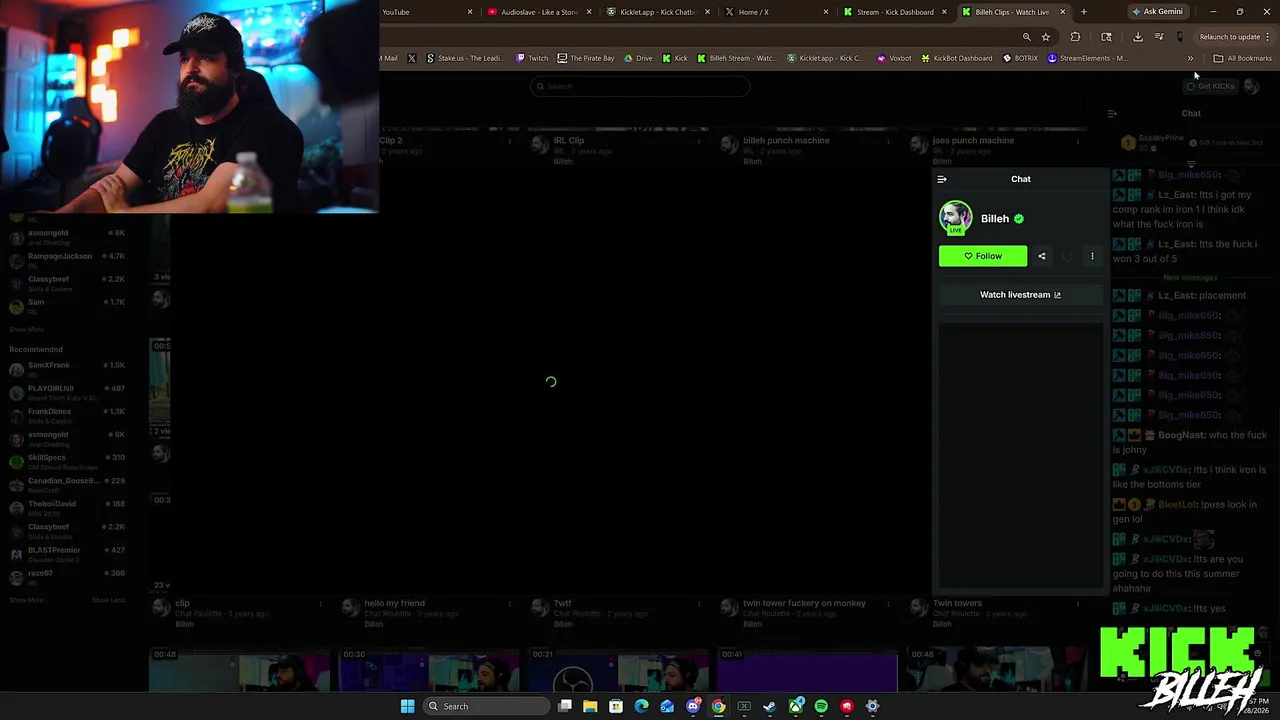Open the 'billeh punch machine' clip title
Image resolution: width=1280 pixels, height=720 pixels.
coord(786,141)
